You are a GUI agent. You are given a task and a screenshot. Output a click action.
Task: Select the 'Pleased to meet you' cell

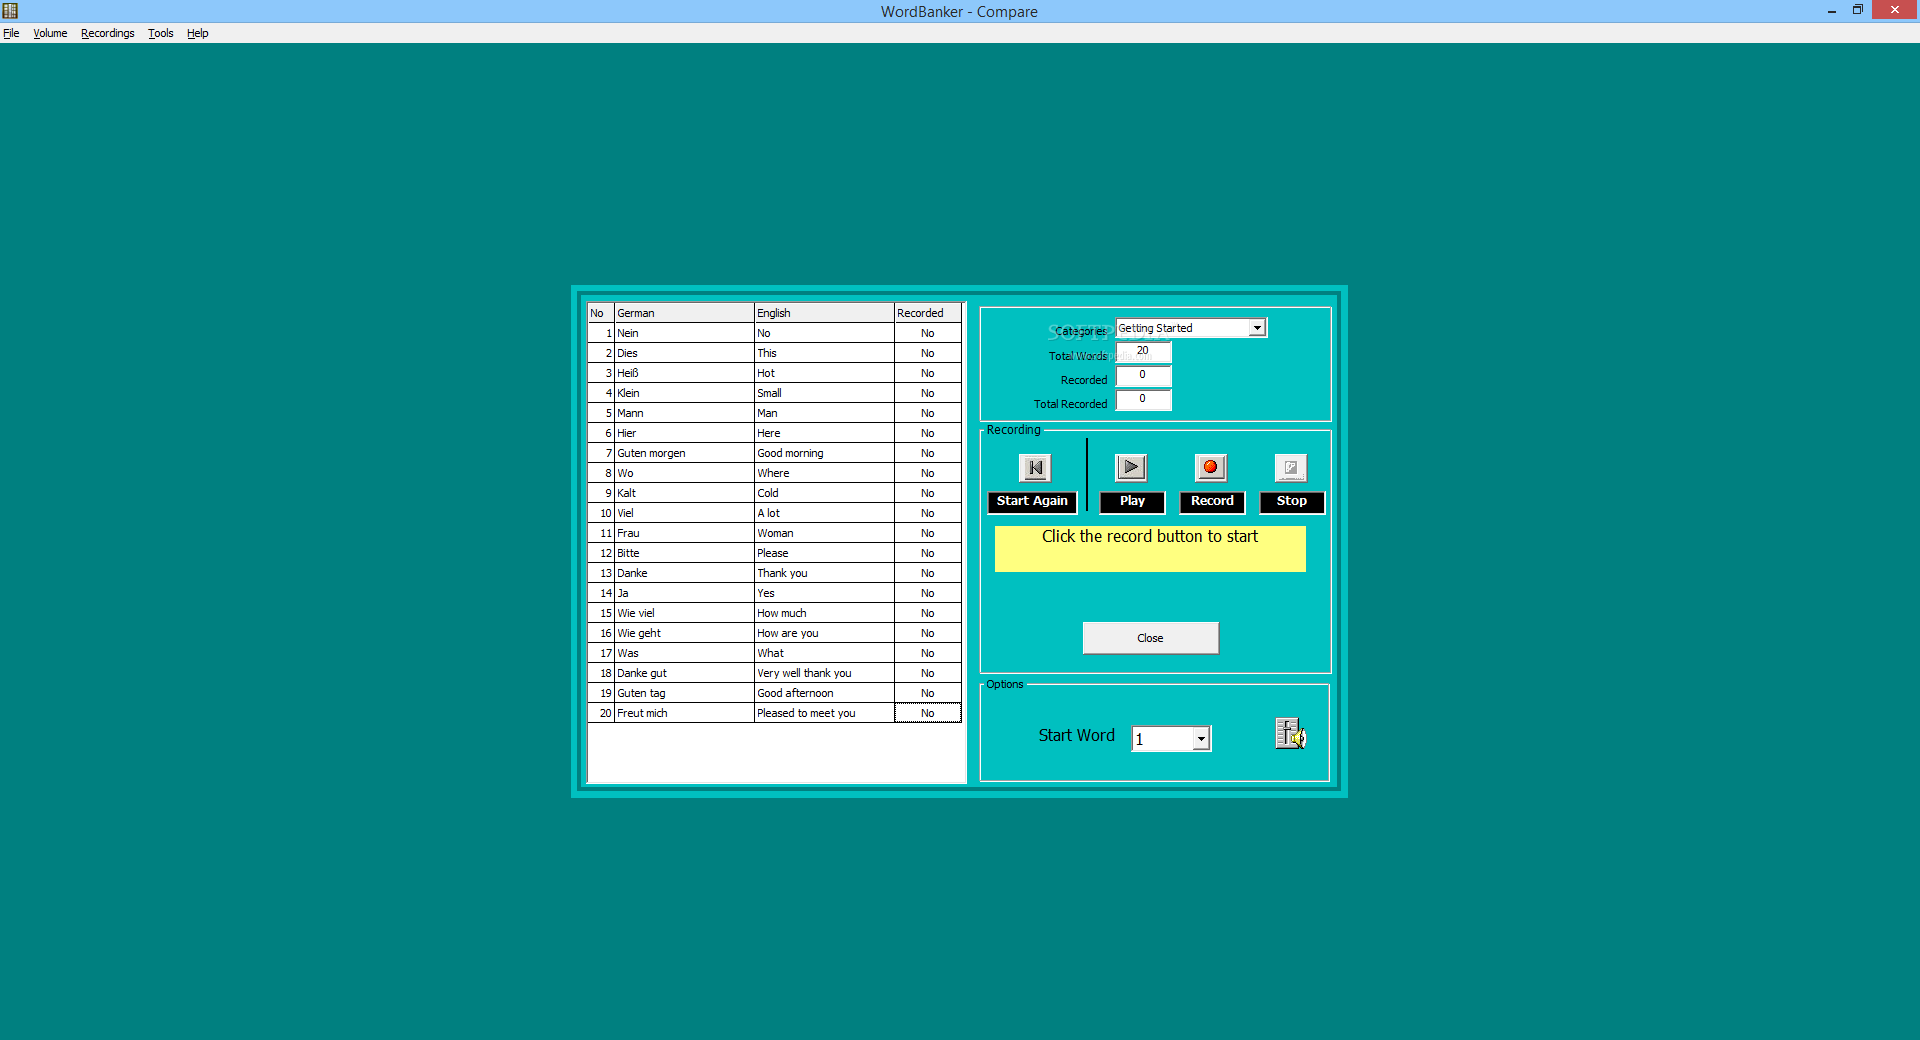click(824, 713)
